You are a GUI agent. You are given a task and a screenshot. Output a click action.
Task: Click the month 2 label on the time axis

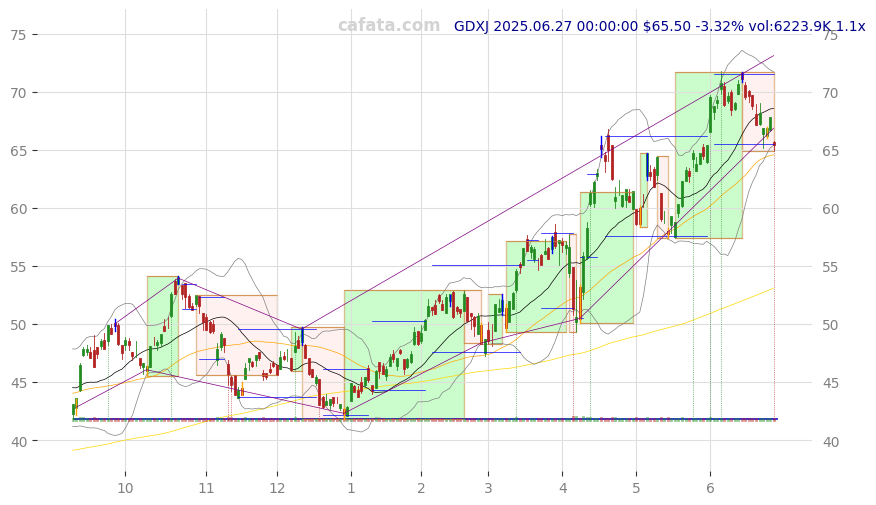pyautogui.click(x=421, y=488)
